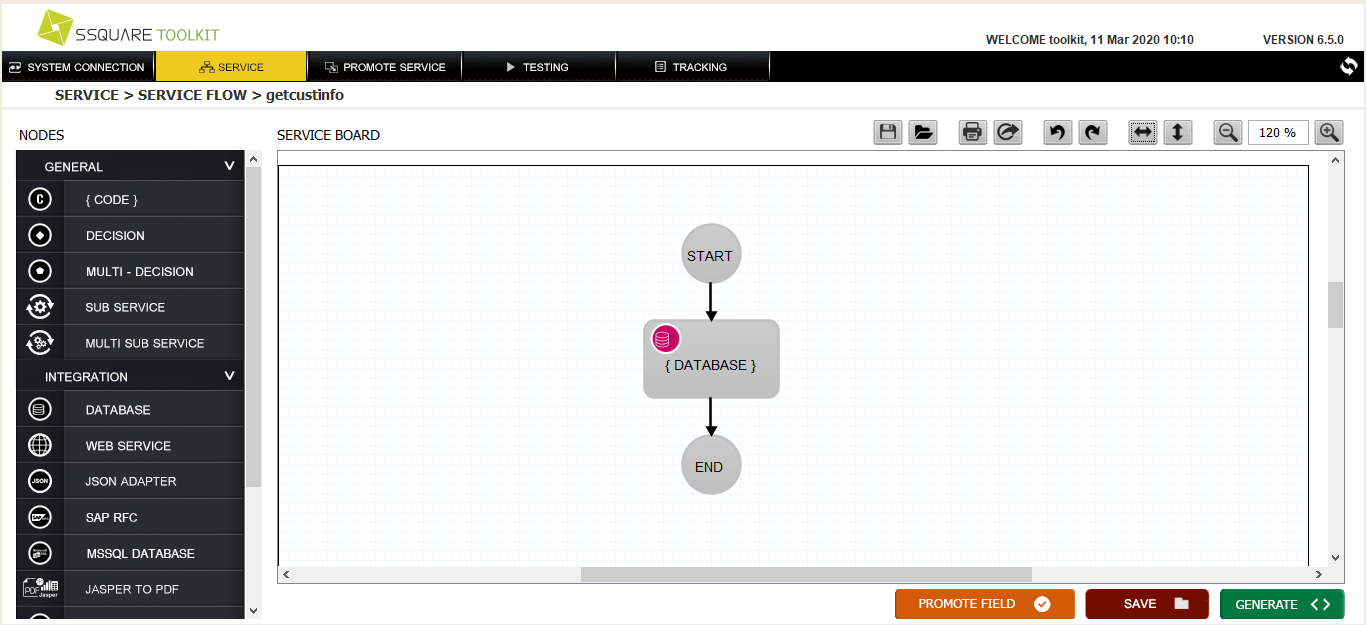The width and height of the screenshot is (1366, 625).
Task: Click the WEB SERVICE globe icon
Action: click(40, 445)
